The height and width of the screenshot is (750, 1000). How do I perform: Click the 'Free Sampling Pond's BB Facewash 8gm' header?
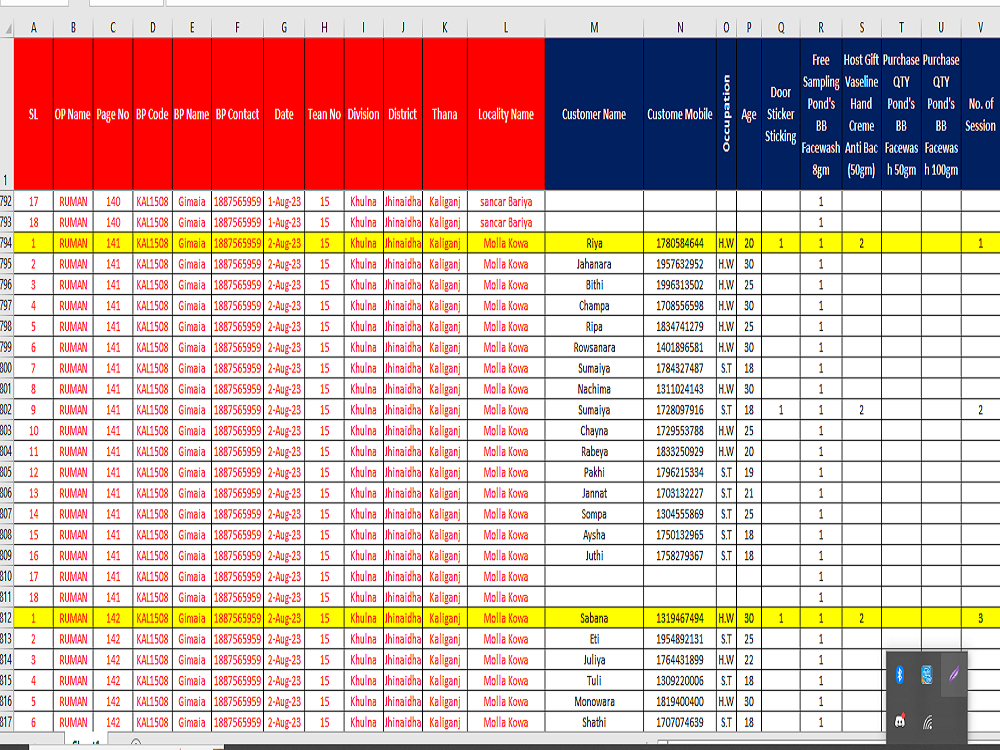(x=821, y=114)
